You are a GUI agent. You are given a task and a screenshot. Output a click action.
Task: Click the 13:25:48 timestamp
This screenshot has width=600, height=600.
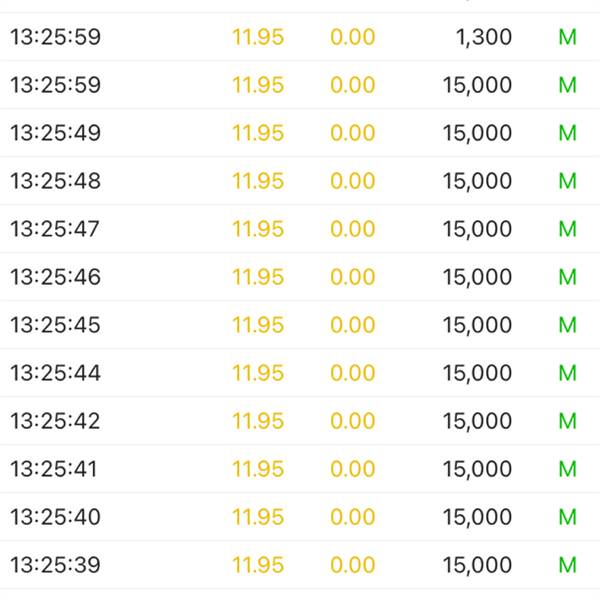(55, 181)
